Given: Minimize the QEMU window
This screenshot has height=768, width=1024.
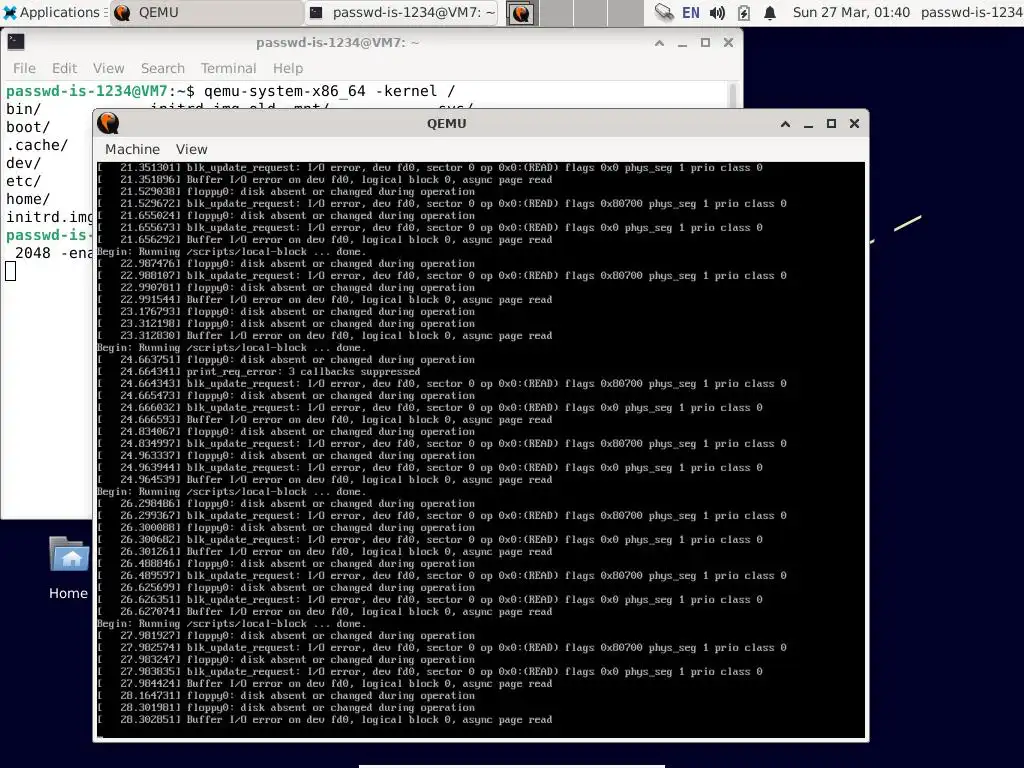Looking at the screenshot, I should coord(808,123).
